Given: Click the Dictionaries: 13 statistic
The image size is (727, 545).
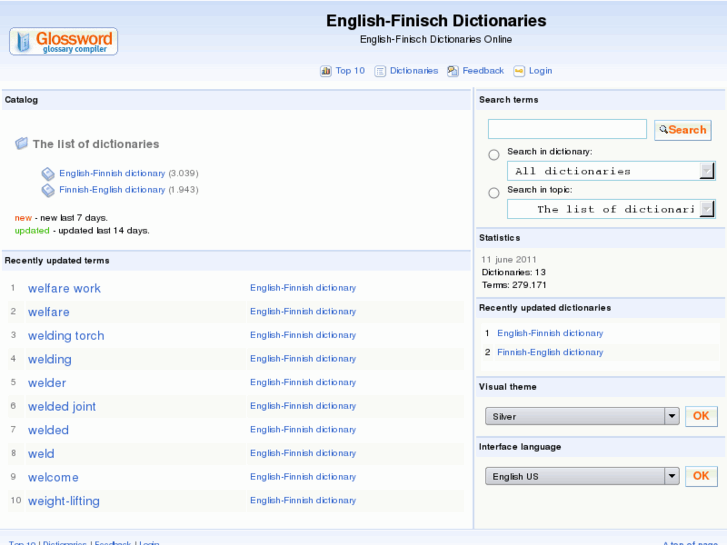Looking at the screenshot, I should pyautogui.click(x=514, y=272).
